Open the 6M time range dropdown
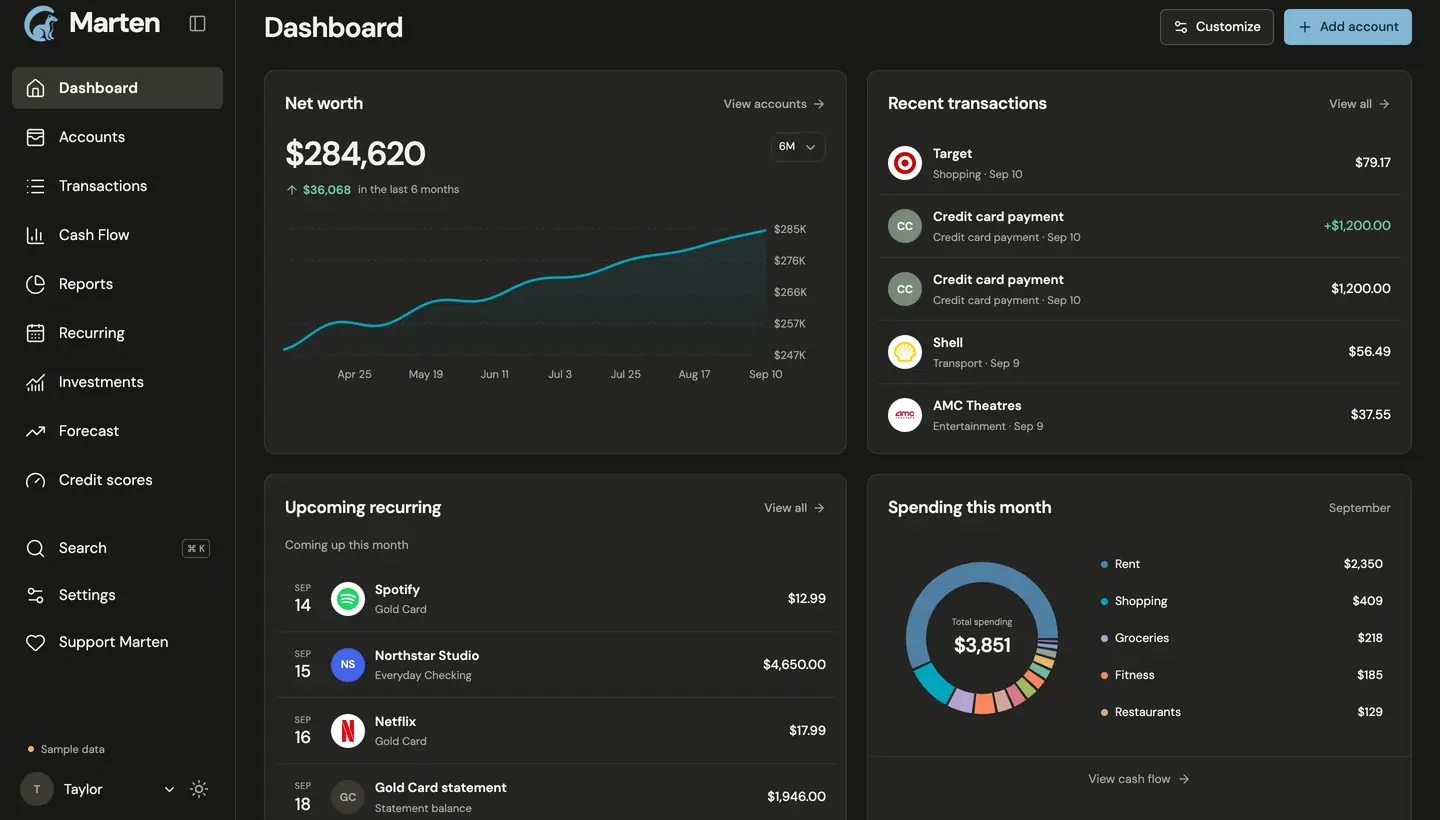Image resolution: width=1440 pixels, height=820 pixels. [x=798, y=147]
